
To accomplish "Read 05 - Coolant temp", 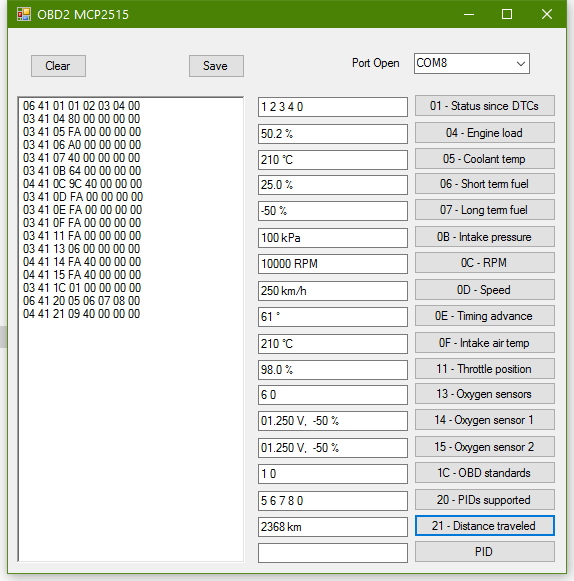I will (484, 159).
